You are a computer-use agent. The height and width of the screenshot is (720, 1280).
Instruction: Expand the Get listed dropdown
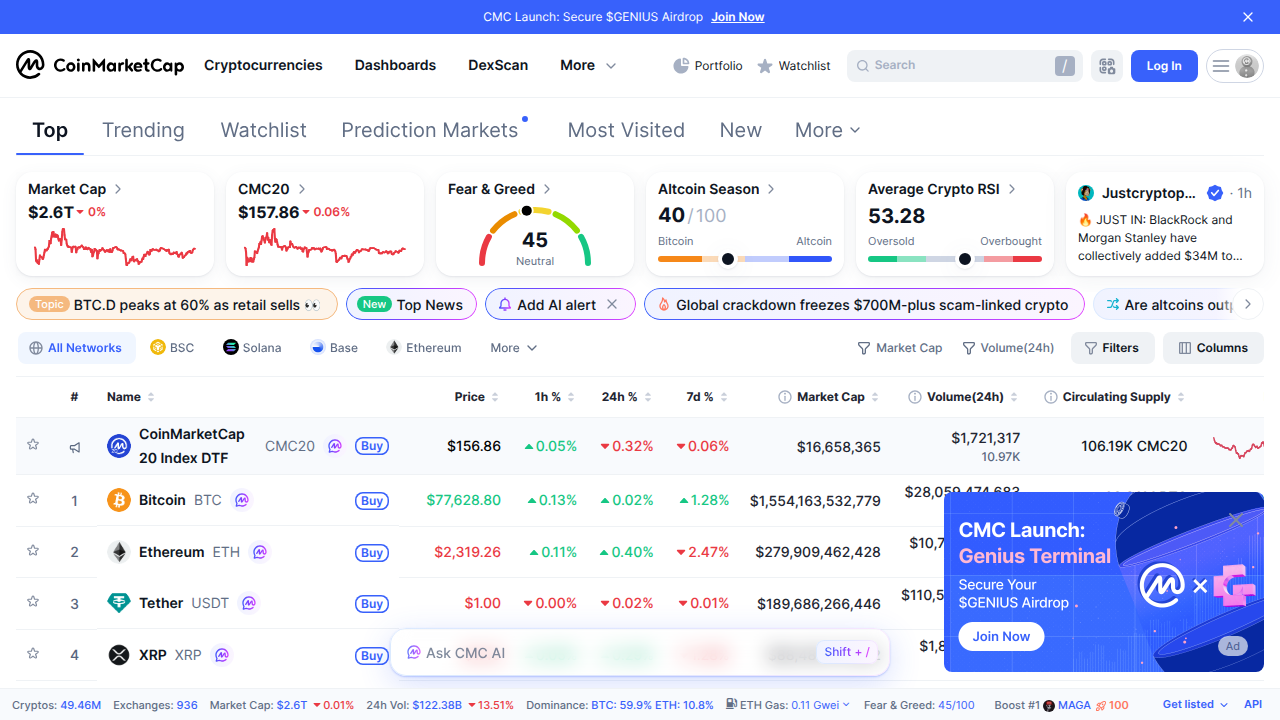coord(1188,704)
